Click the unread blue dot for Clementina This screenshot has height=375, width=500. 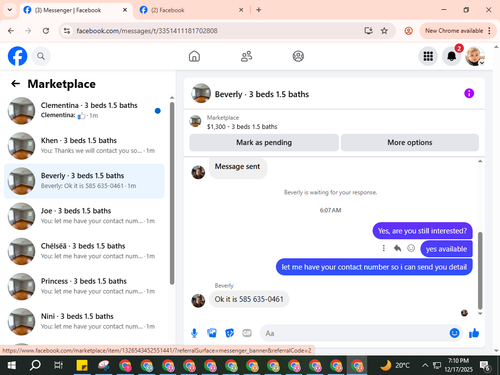click(158, 111)
